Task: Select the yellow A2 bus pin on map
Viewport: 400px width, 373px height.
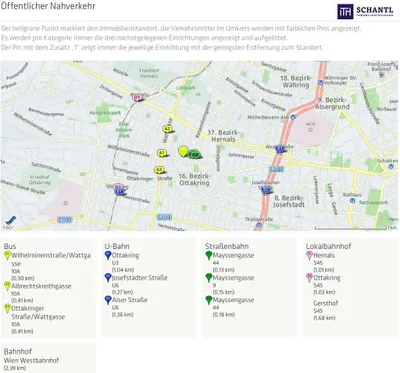Action: (167, 129)
